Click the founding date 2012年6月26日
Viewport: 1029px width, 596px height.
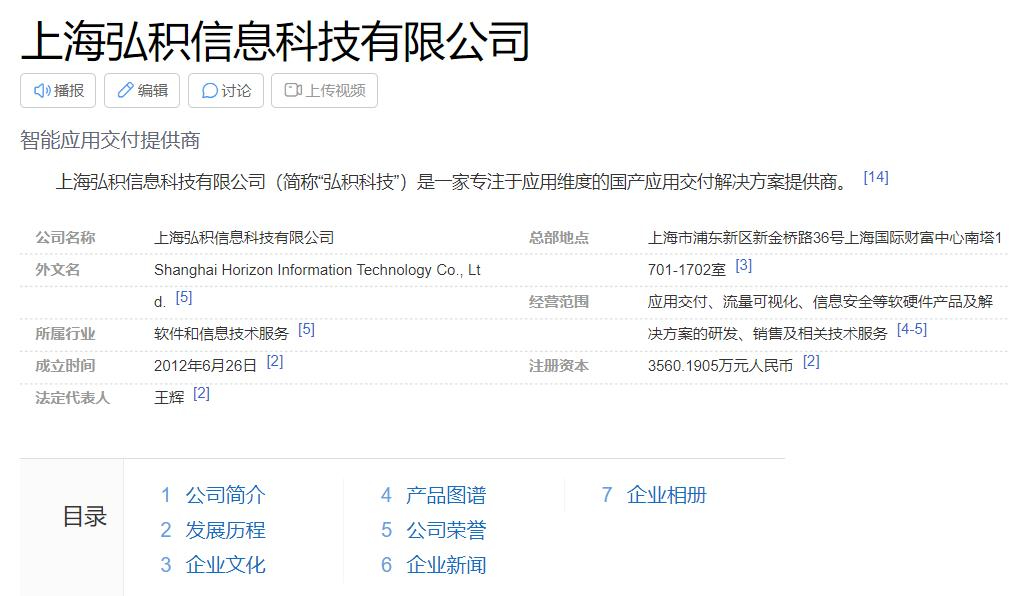click(x=205, y=366)
